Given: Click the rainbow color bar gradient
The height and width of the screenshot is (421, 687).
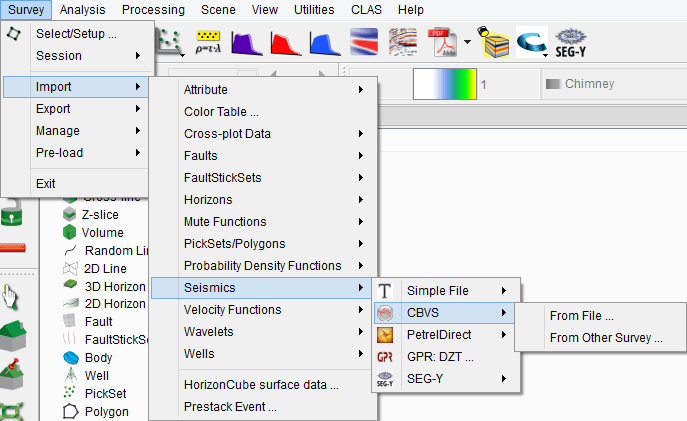Looking at the screenshot, I should pos(445,85).
